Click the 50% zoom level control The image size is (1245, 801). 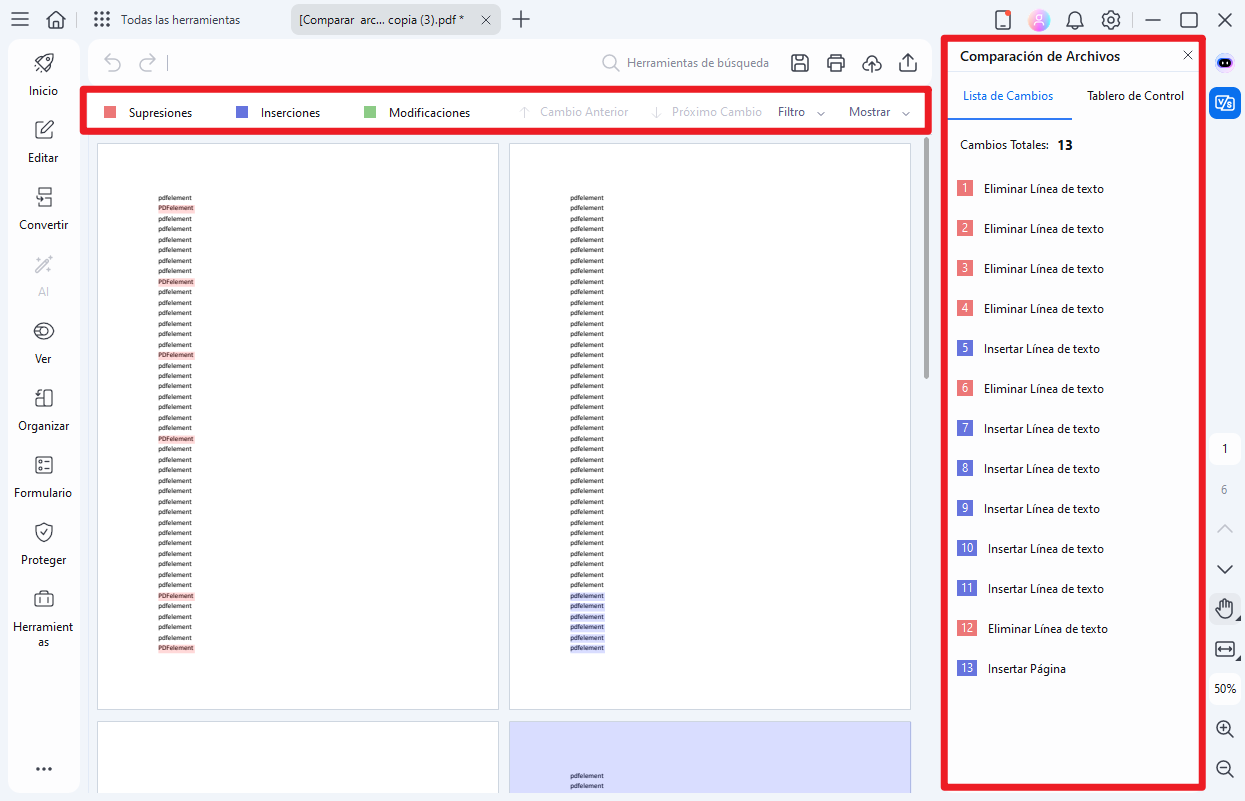1224,688
